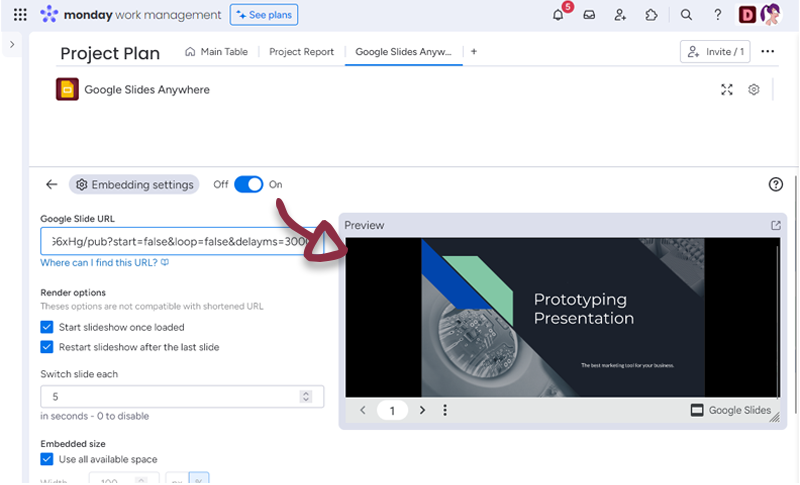
Task: Open the board's three-dot options menu
Action: coord(768,52)
